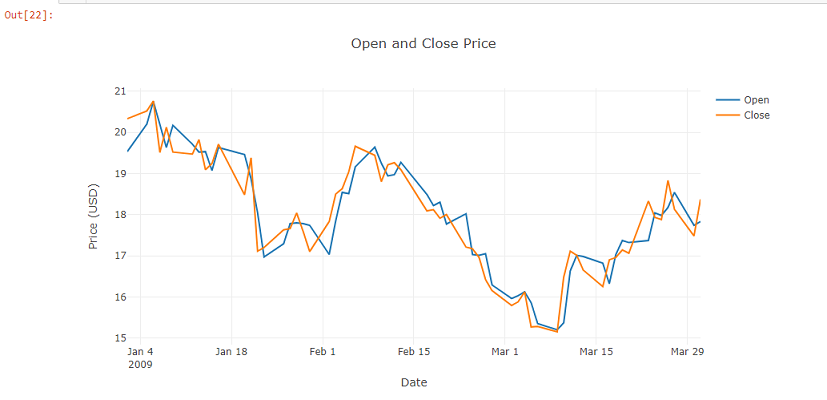Click the Feb 15 x-axis tick label
This screenshot has width=827, height=400.
click(x=414, y=352)
